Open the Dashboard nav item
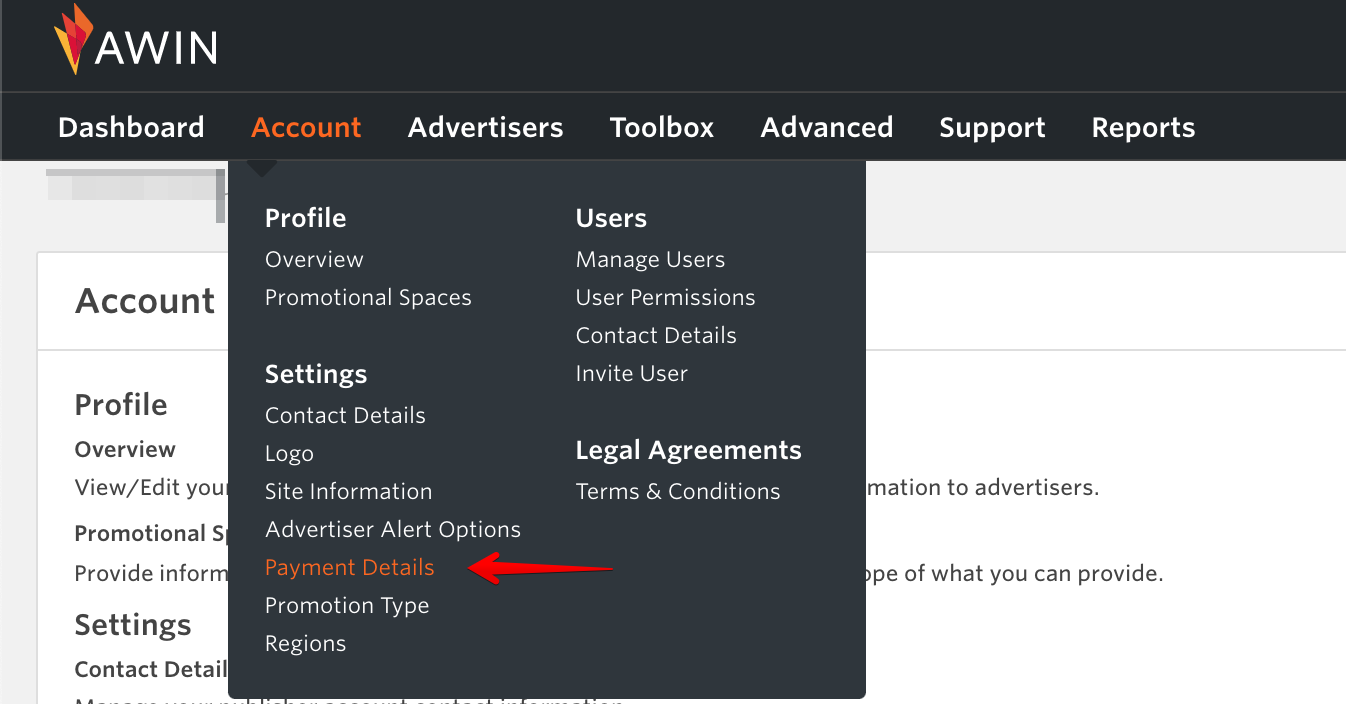This screenshot has width=1346, height=704. tap(131, 128)
